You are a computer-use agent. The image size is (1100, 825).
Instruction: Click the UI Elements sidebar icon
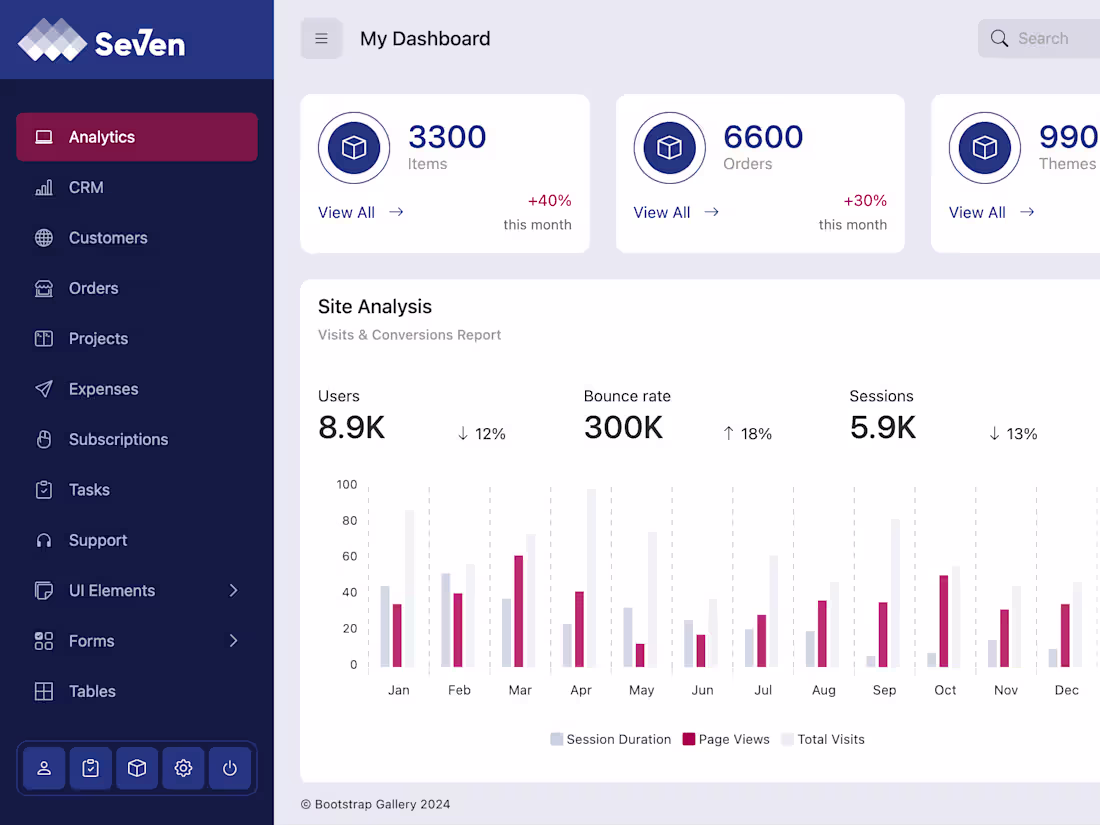click(x=43, y=591)
